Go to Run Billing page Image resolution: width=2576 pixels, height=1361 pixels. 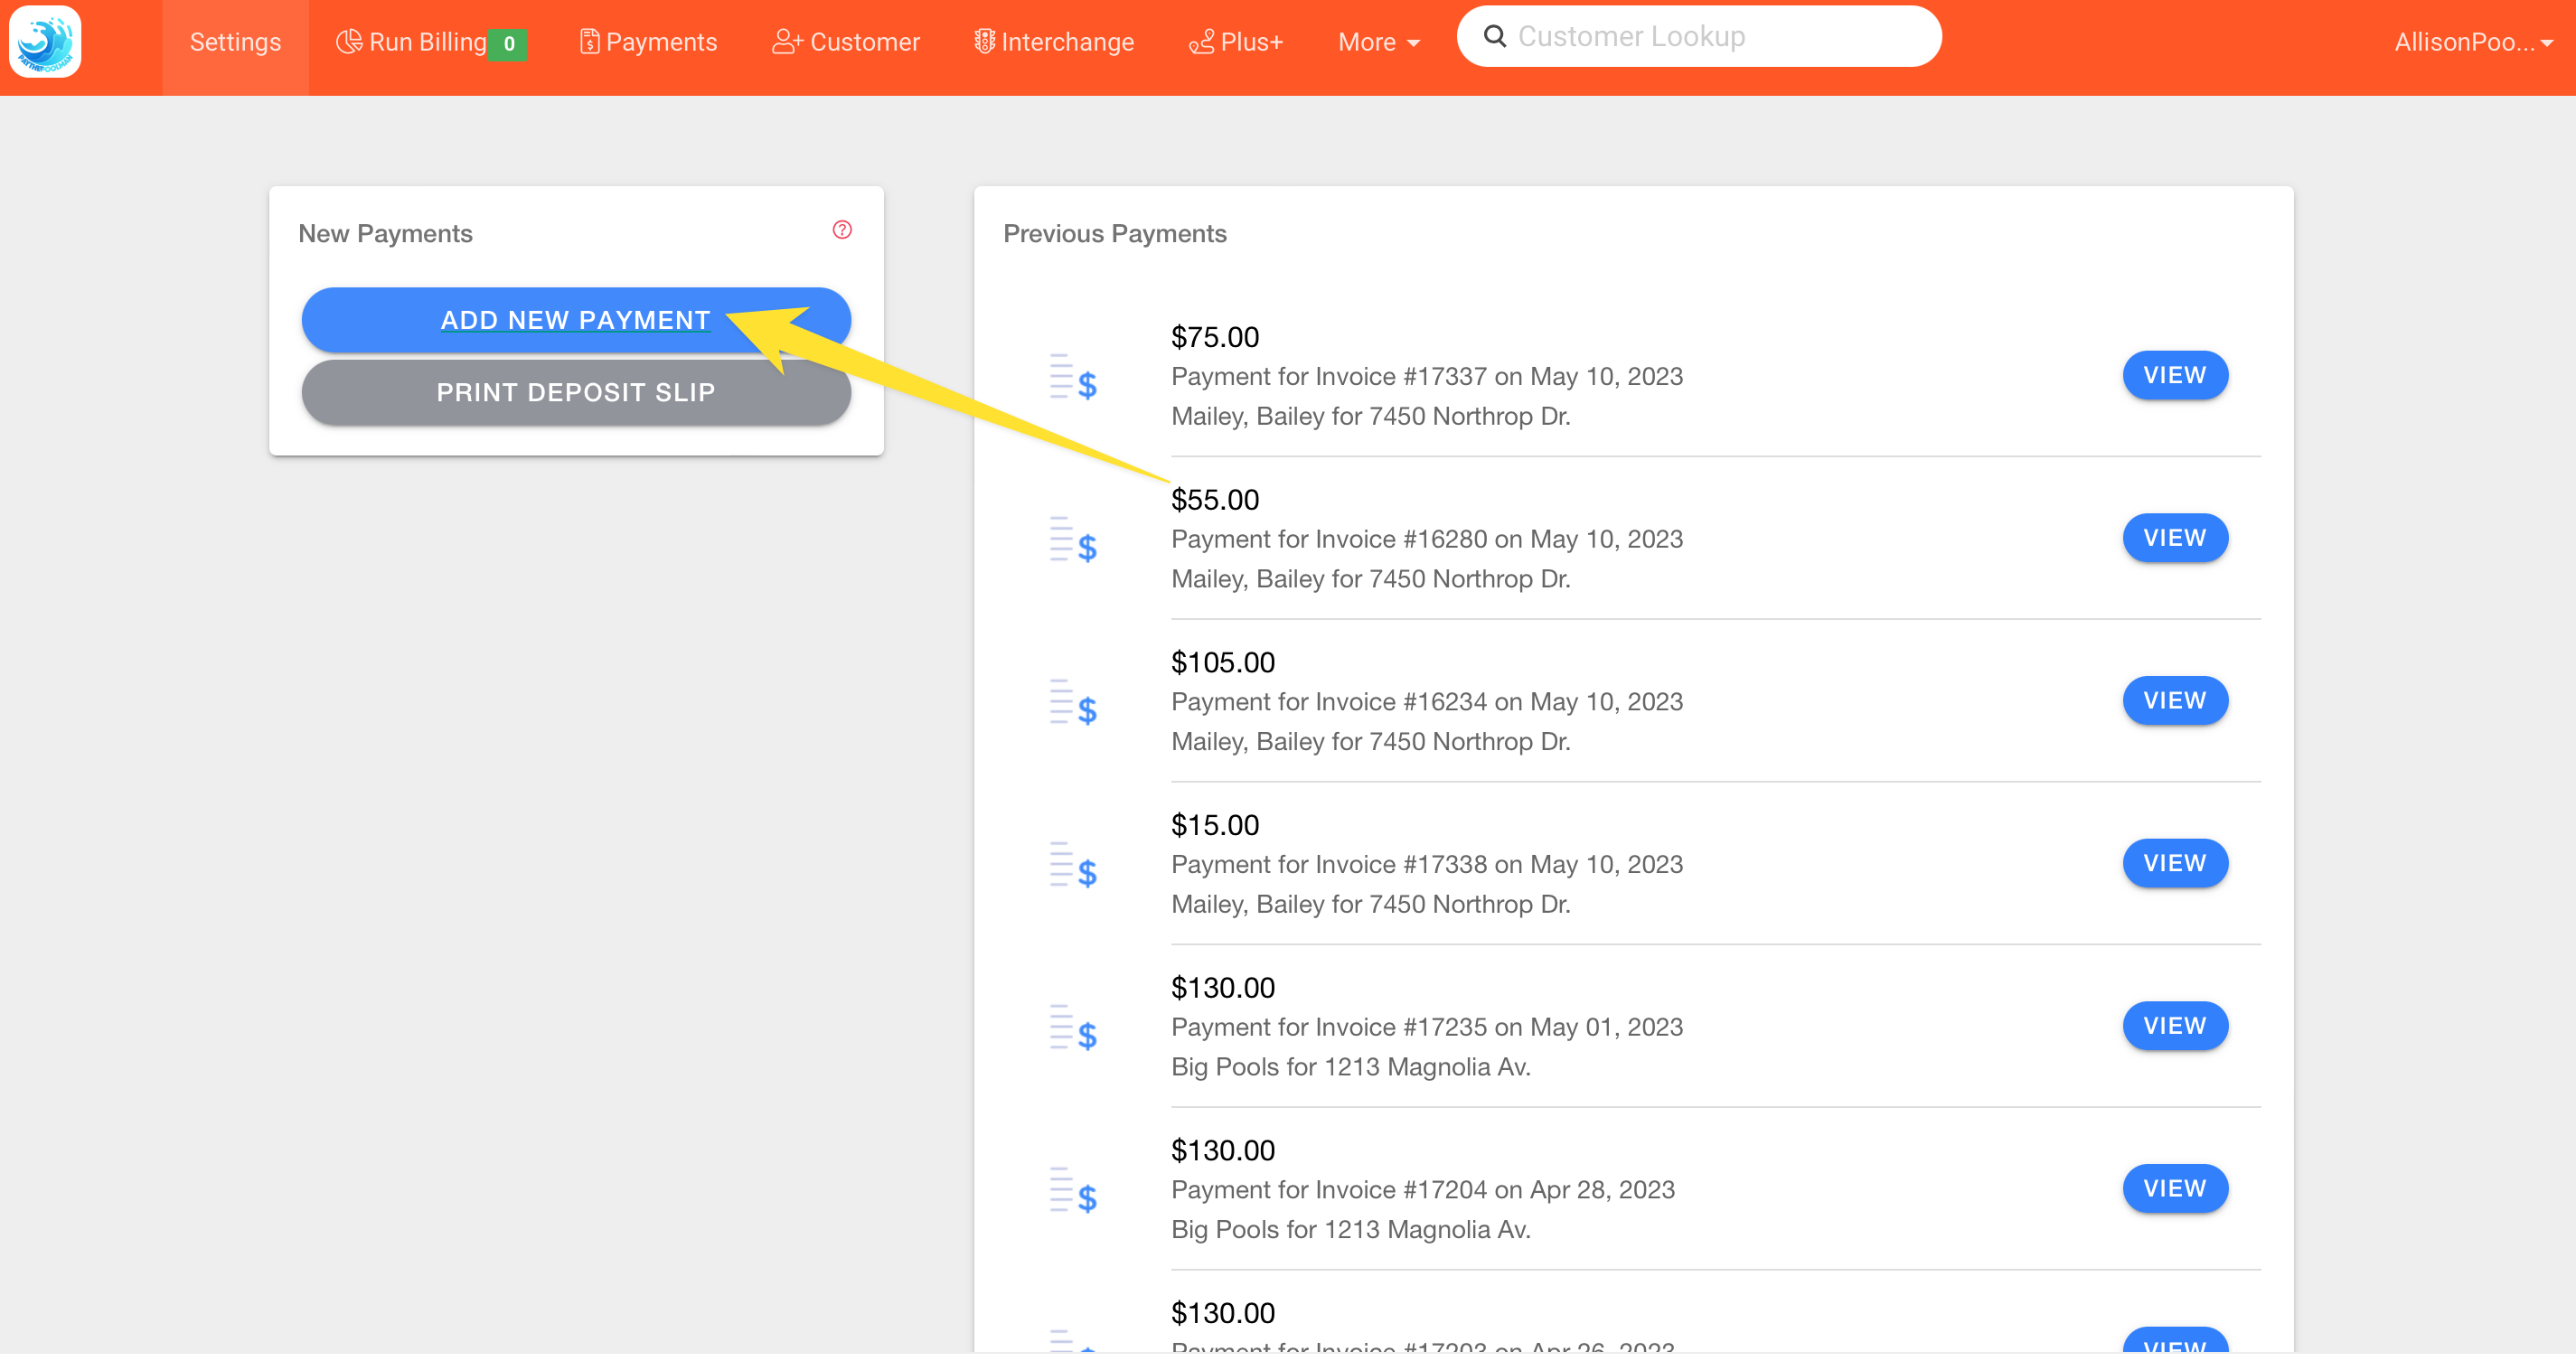pyautogui.click(x=428, y=42)
